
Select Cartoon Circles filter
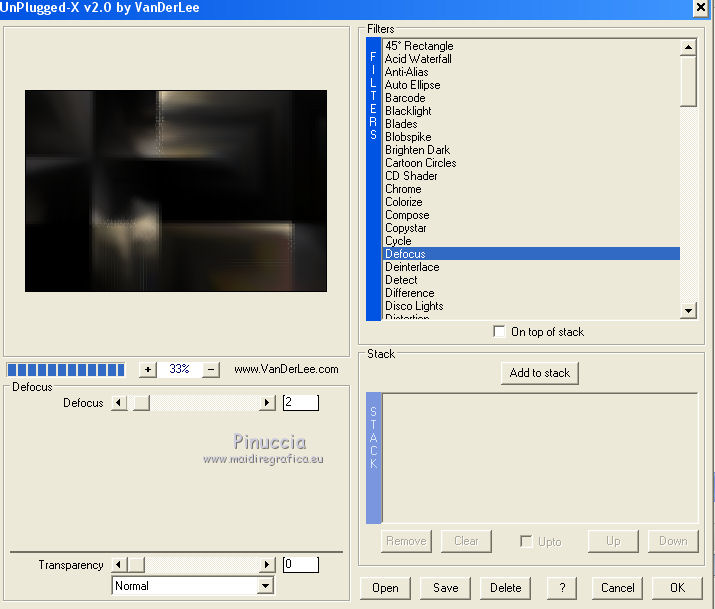tap(531, 163)
